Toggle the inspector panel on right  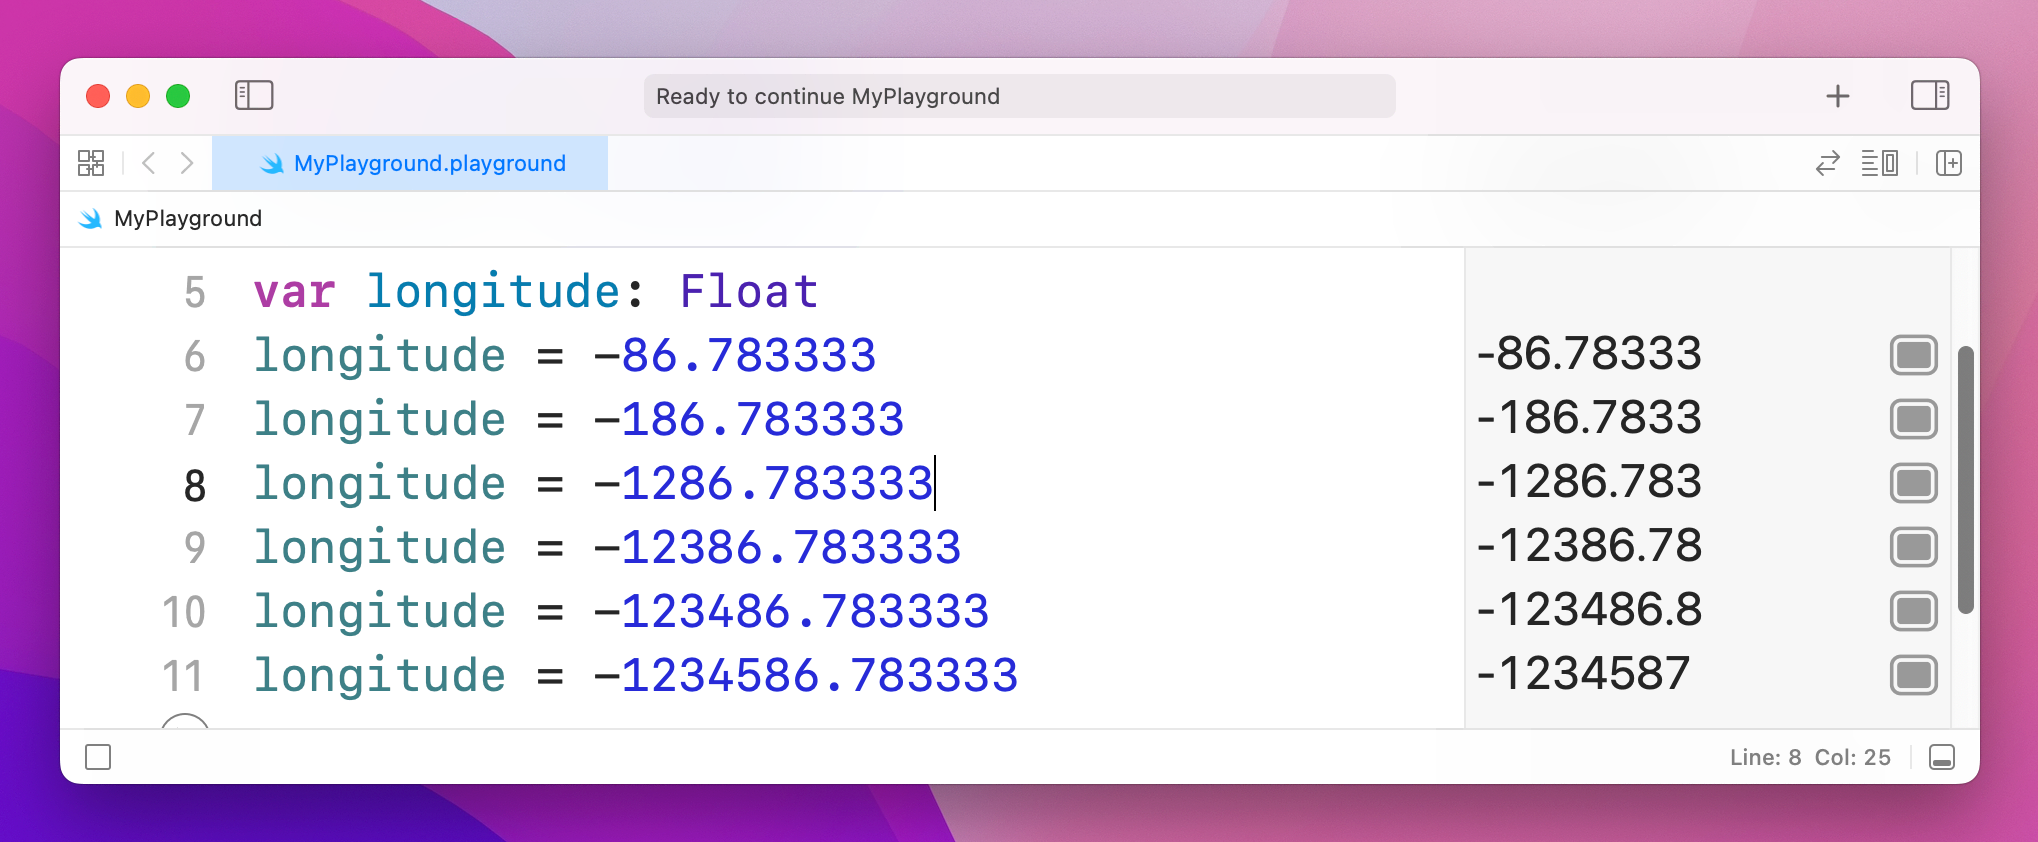pos(1930,96)
